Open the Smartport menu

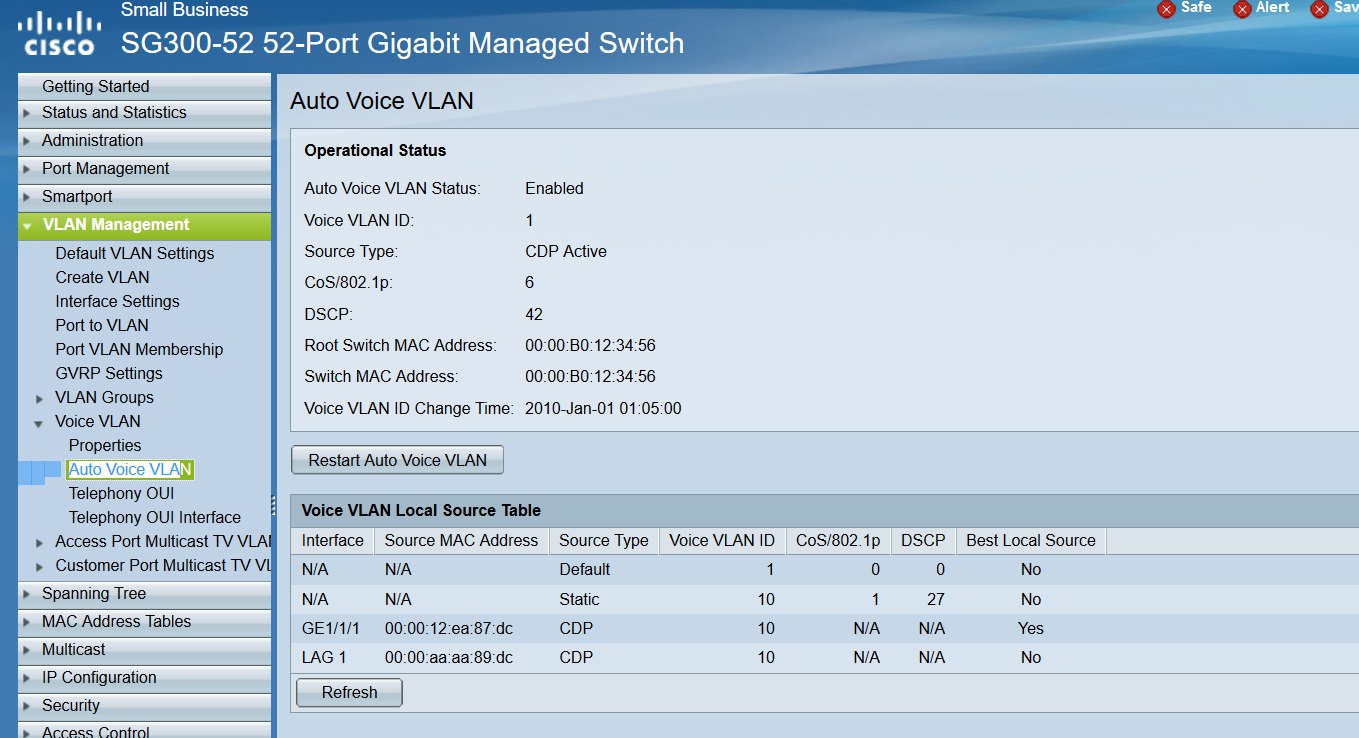[x=77, y=196]
